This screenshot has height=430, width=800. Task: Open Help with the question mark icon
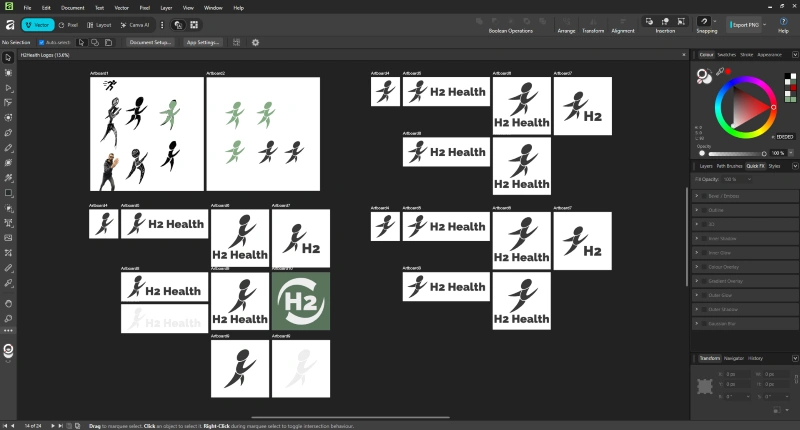click(783, 20)
